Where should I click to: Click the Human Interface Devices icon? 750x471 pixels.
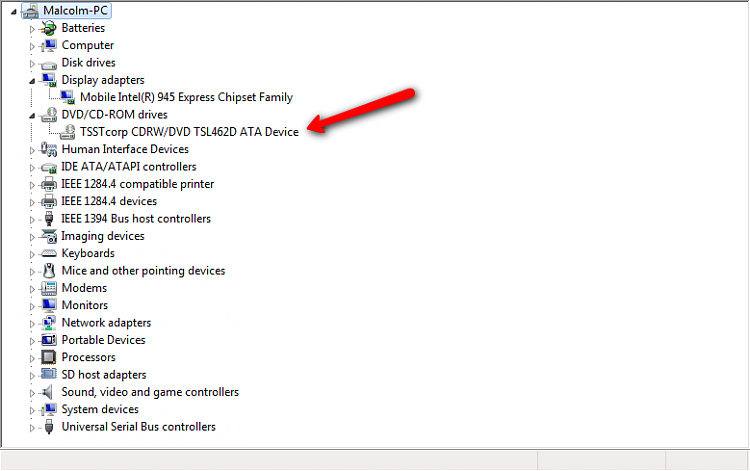(x=48, y=149)
